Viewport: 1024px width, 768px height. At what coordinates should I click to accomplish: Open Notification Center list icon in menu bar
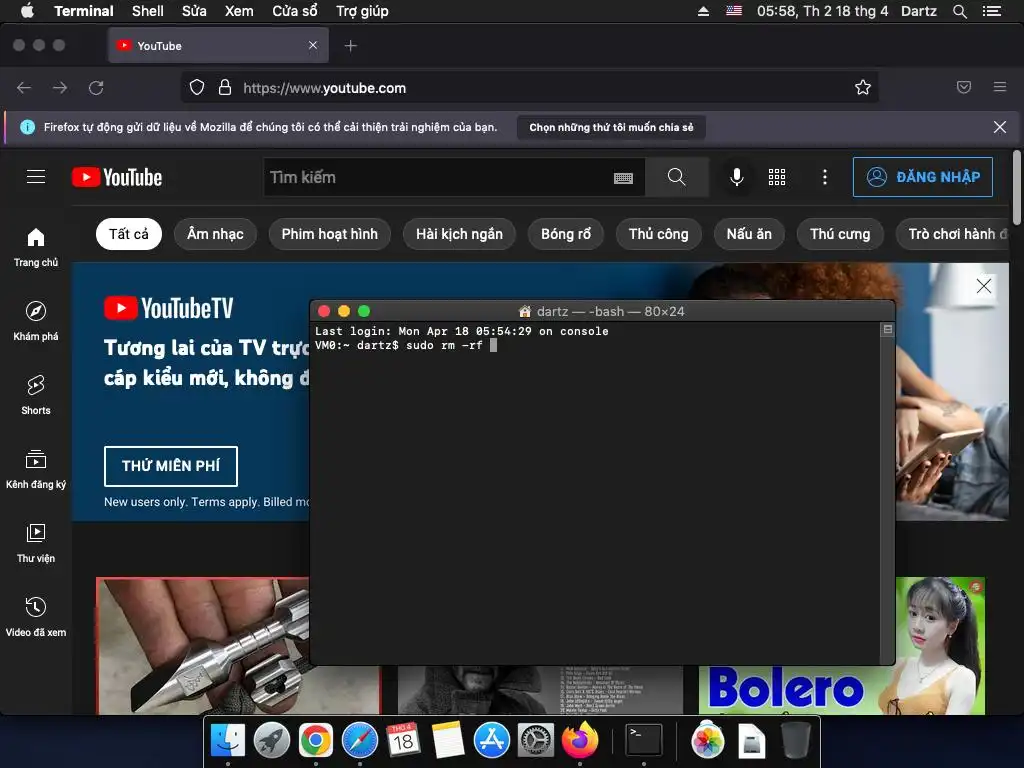click(991, 11)
